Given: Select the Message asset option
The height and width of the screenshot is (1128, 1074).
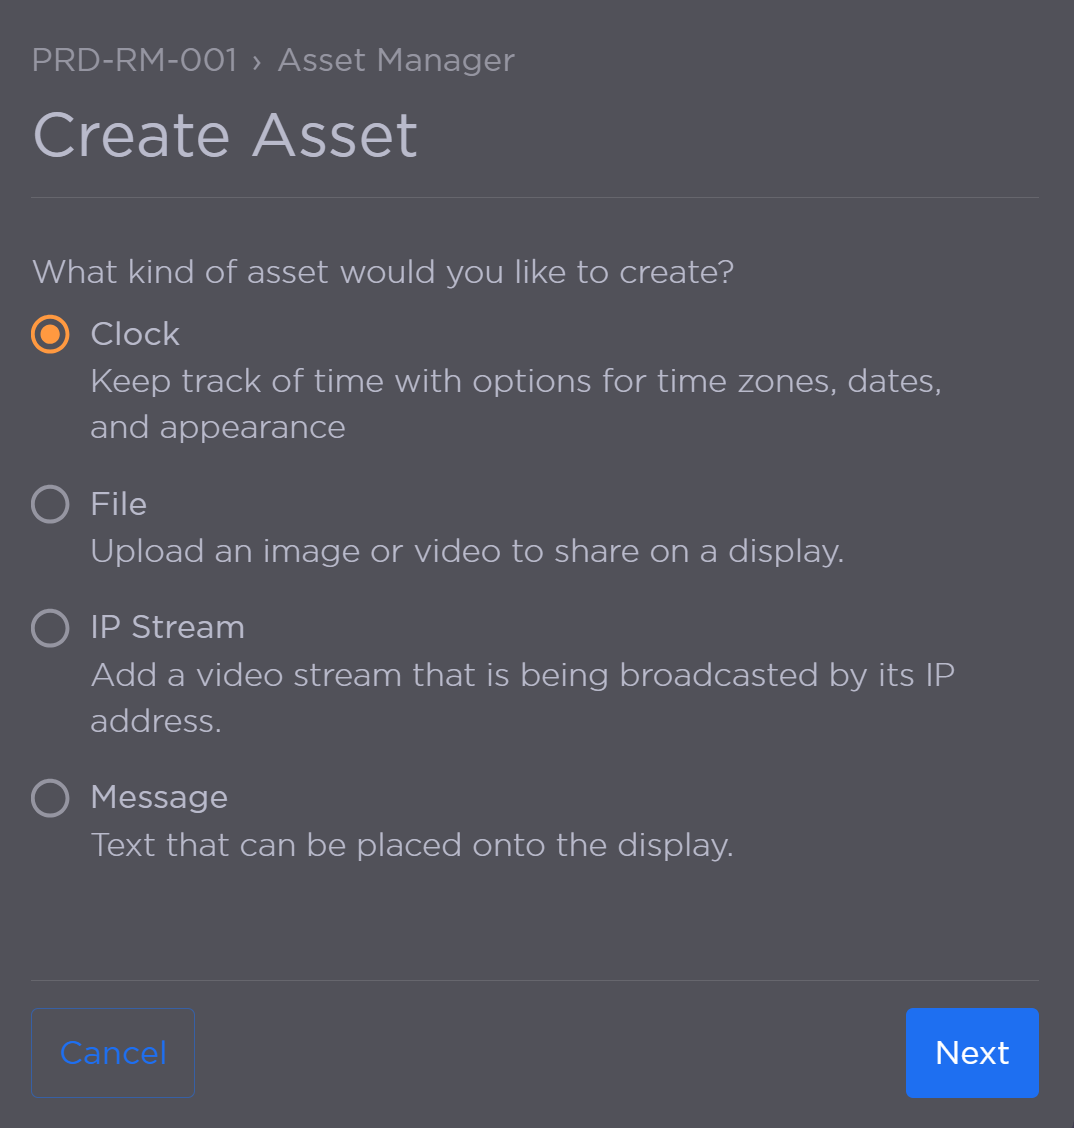Looking at the screenshot, I should click(x=49, y=798).
